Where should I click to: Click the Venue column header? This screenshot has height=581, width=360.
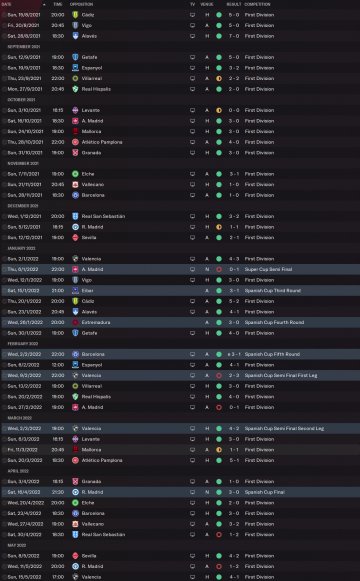click(x=207, y=4)
